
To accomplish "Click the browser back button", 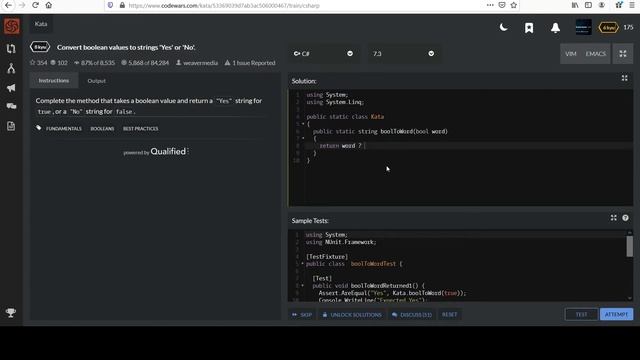I will click(x=8, y=5).
